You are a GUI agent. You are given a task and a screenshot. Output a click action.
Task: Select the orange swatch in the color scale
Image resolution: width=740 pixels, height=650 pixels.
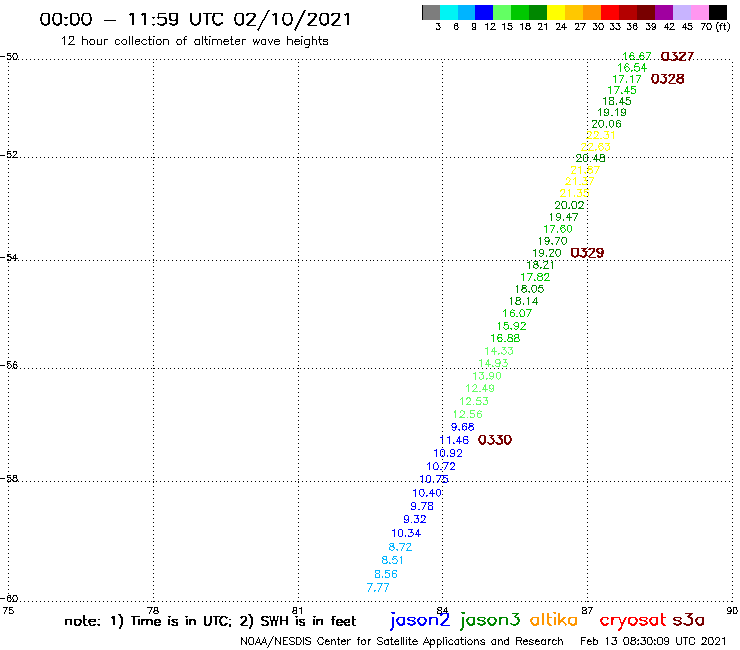(592, 12)
